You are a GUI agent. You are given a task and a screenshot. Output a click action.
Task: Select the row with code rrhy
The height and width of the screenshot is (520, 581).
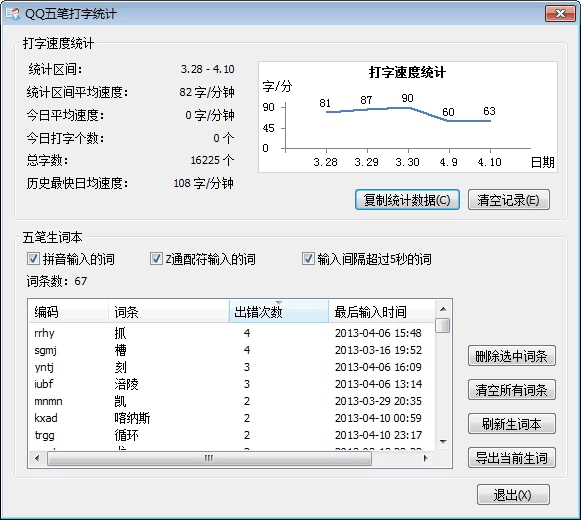232,333
